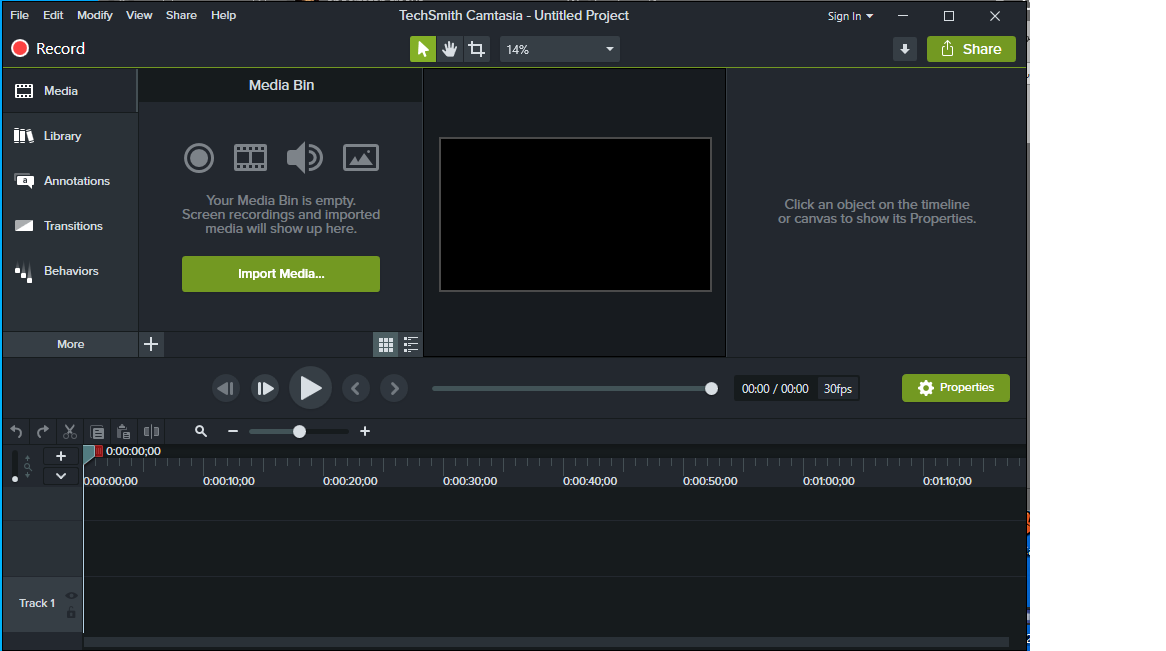This screenshot has width=1166, height=651.
Task: Toggle the Properties panel button
Action: pos(956,388)
